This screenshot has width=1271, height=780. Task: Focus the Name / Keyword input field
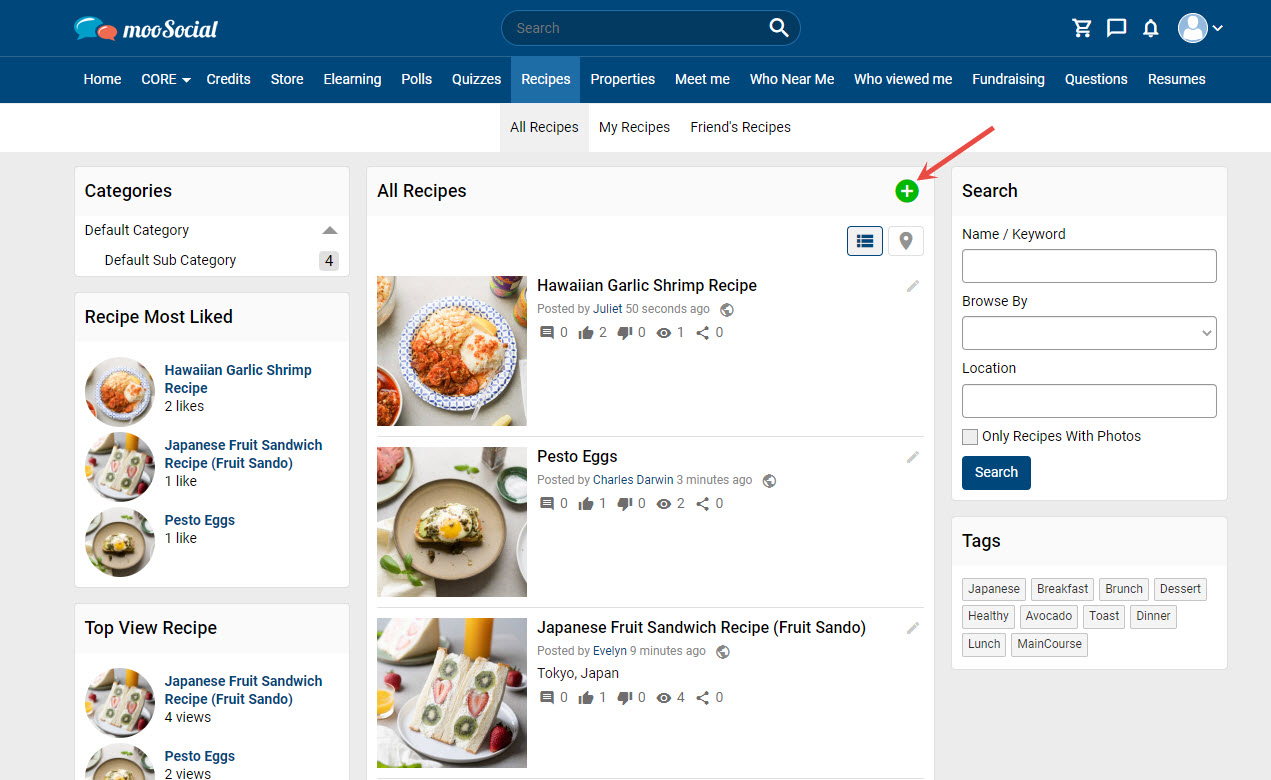[1089, 266]
